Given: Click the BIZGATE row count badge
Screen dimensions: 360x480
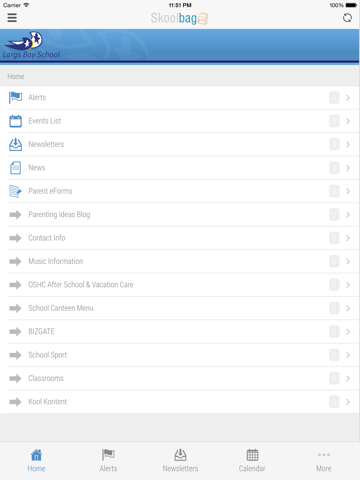Looking at the screenshot, I should tap(334, 332).
